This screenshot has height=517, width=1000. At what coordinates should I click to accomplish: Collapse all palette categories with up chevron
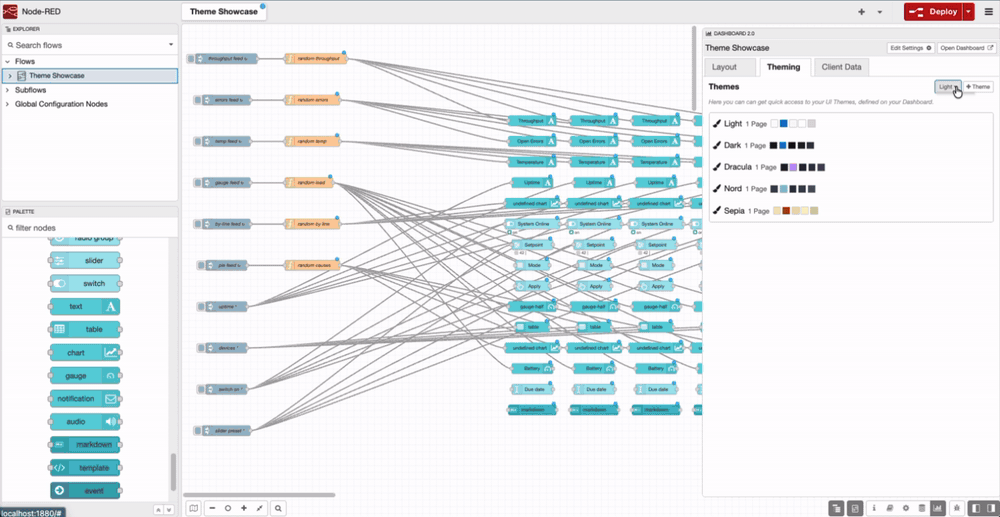158,510
